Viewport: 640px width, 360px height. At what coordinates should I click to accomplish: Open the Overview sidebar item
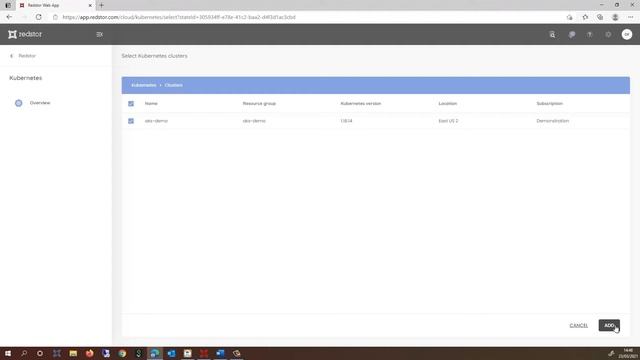tap(33, 103)
